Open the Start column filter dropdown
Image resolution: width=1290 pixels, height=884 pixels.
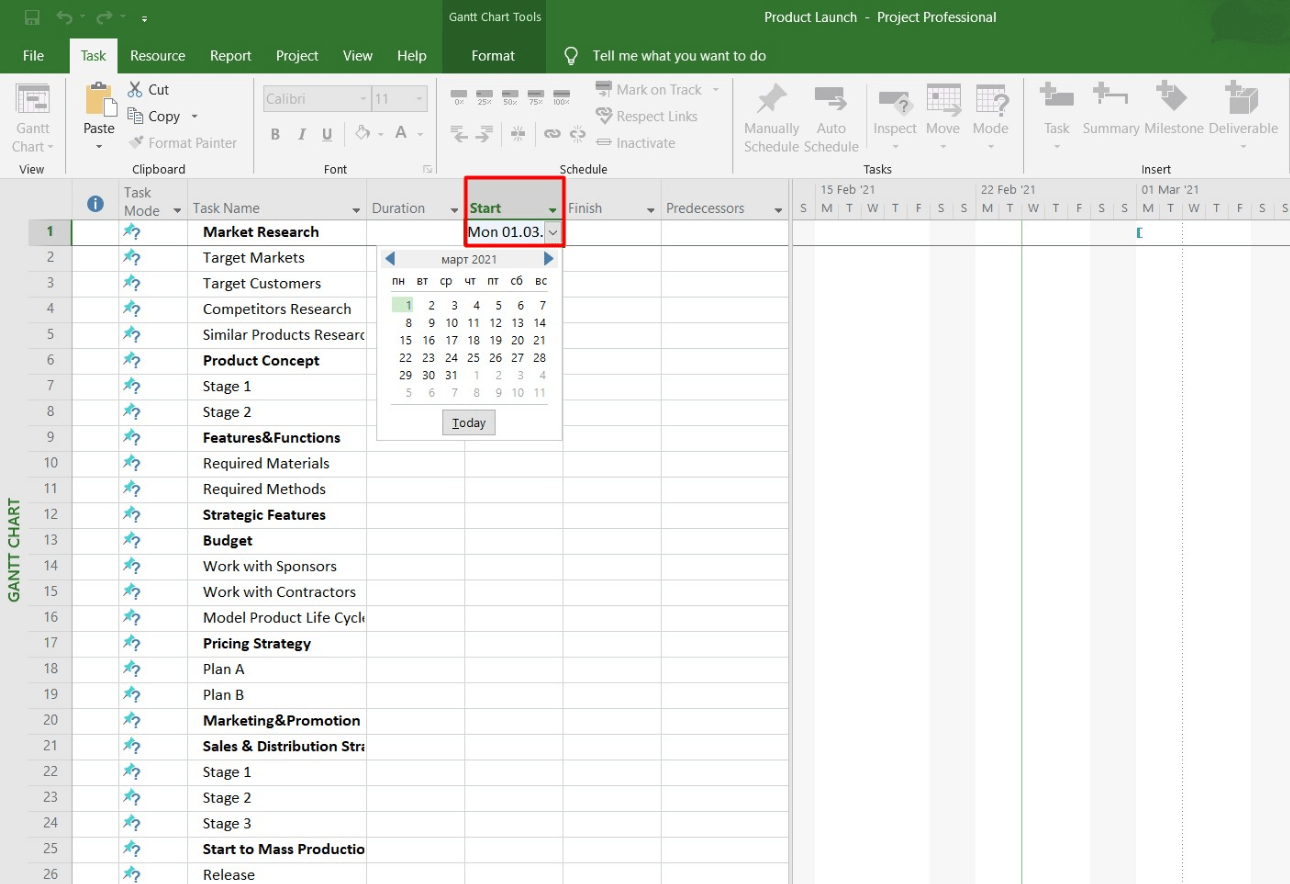click(x=552, y=210)
